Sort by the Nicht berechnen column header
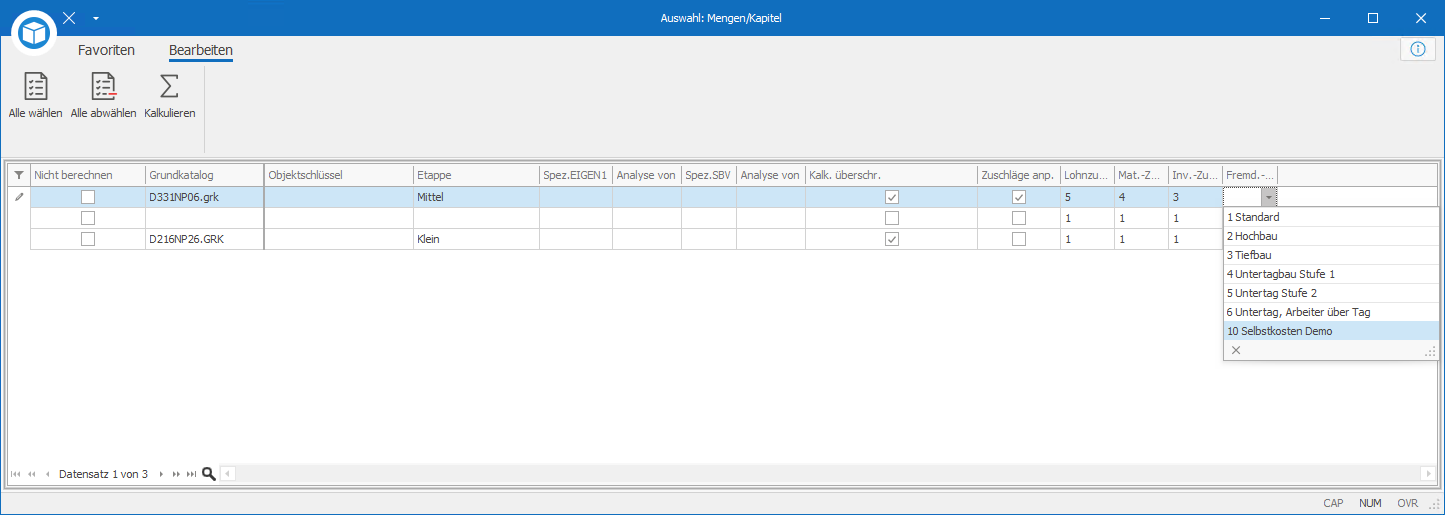The image size is (1445, 515). point(88,175)
